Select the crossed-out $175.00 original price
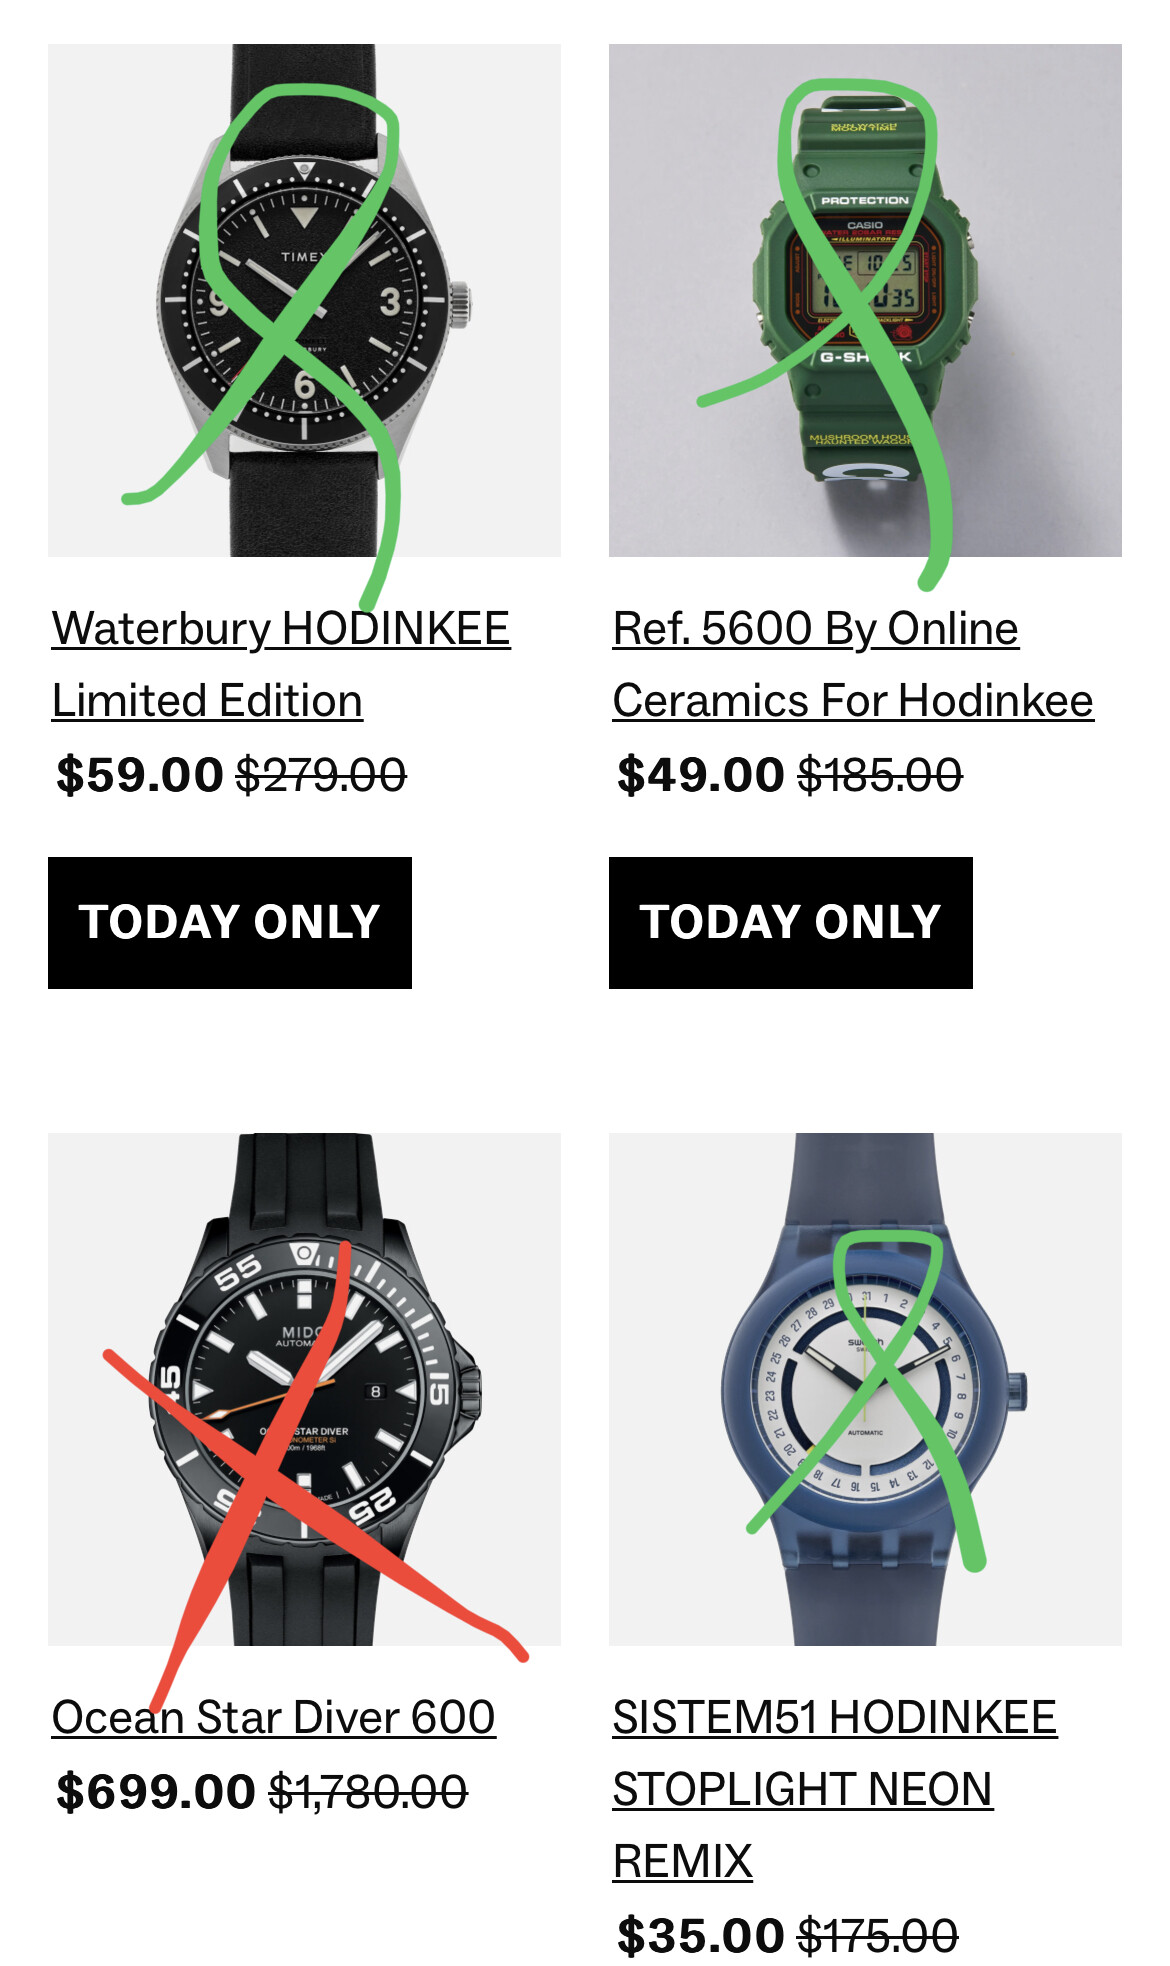 pyautogui.click(x=878, y=1936)
